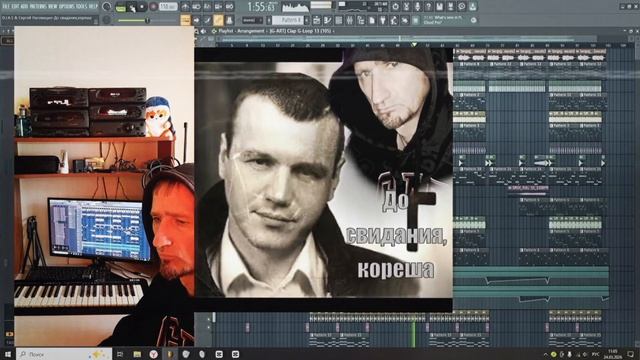Toggle loop recording icon
The image size is (640, 360).
pyautogui.click(x=229, y=7)
